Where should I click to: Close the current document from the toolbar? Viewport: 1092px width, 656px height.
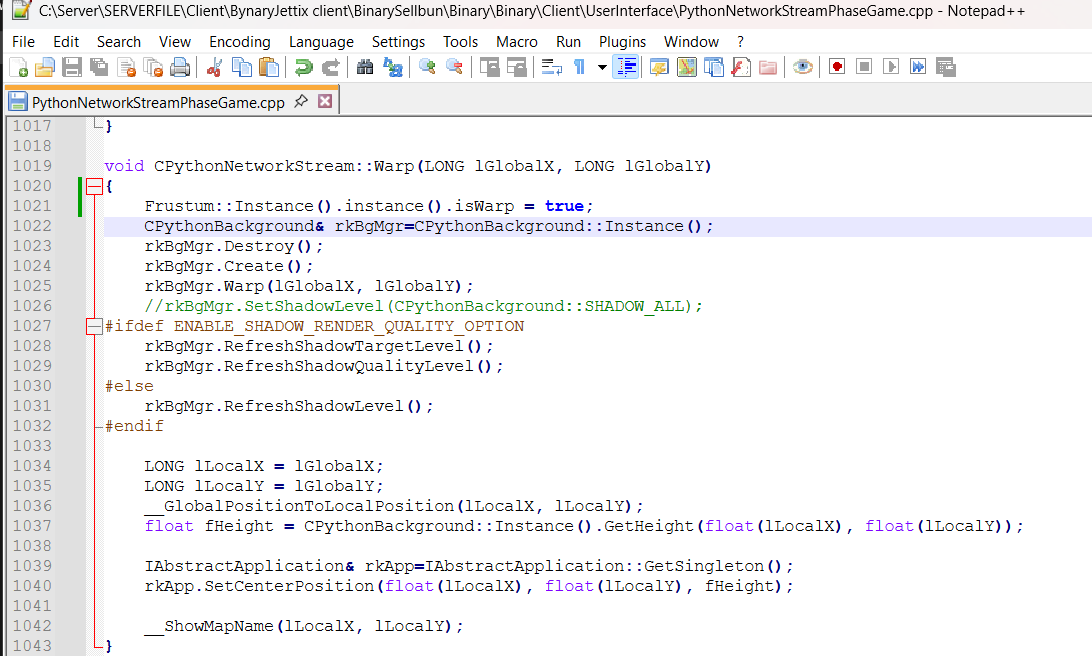click(x=126, y=68)
